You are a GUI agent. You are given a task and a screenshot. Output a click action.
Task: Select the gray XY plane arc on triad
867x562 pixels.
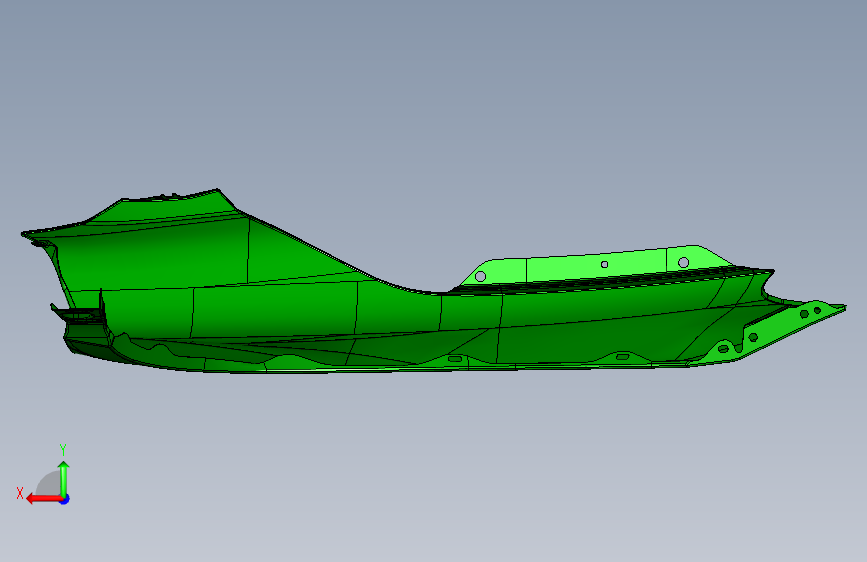pos(49,484)
